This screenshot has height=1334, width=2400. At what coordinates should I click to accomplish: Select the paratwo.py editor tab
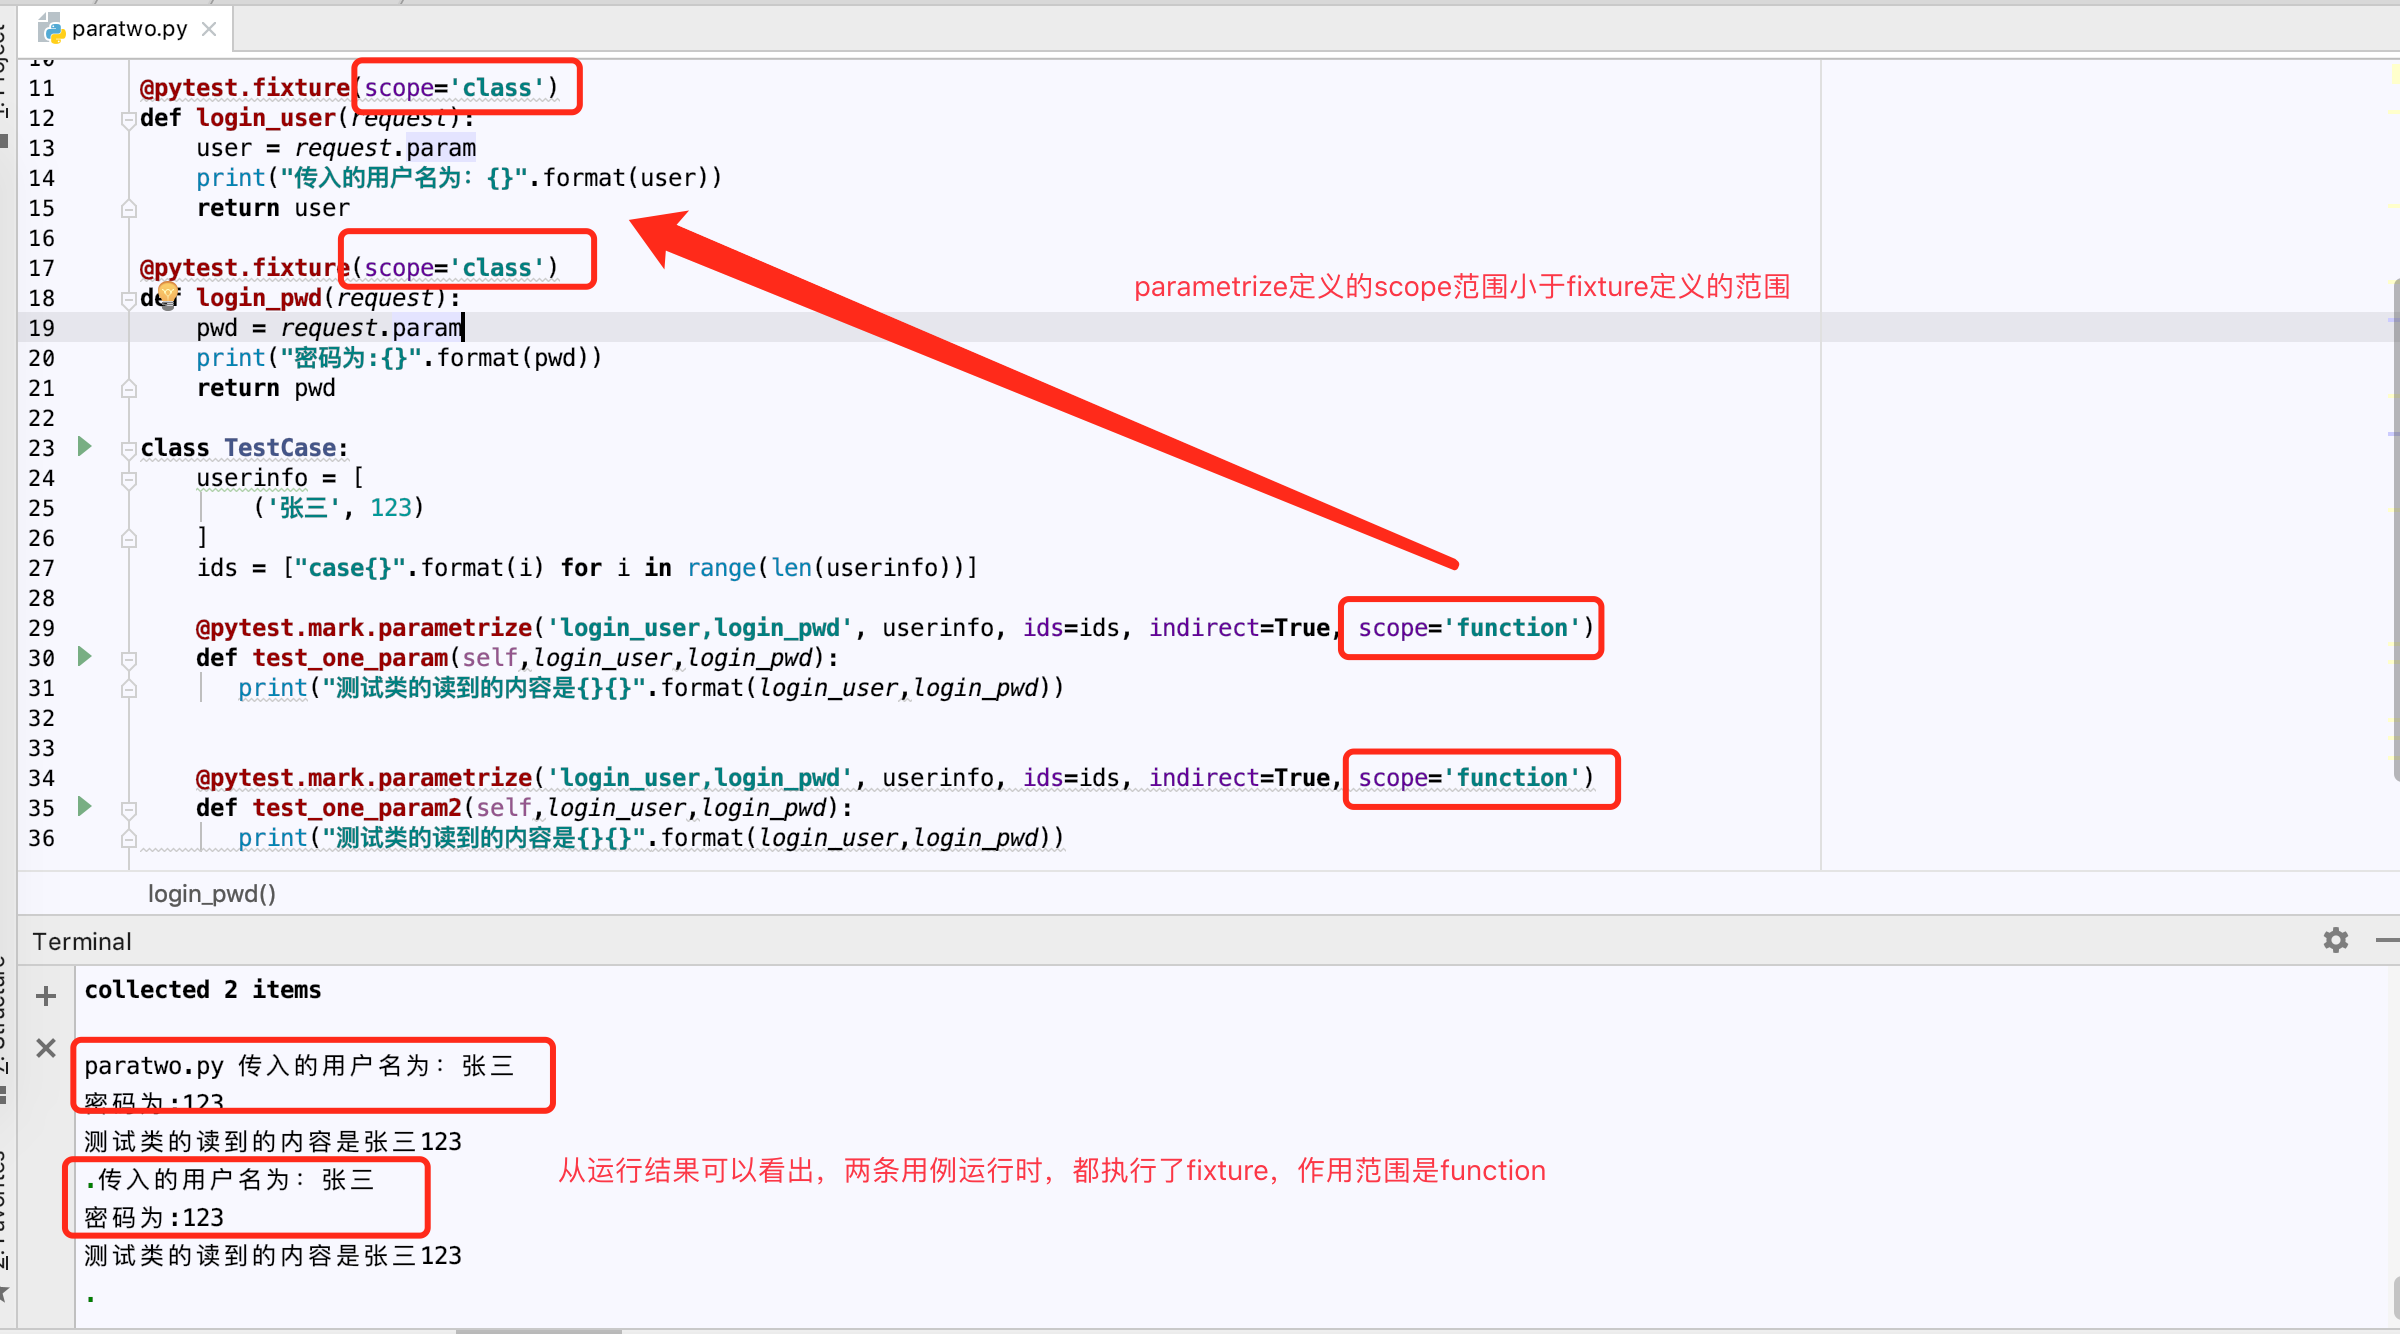tap(130, 28)
